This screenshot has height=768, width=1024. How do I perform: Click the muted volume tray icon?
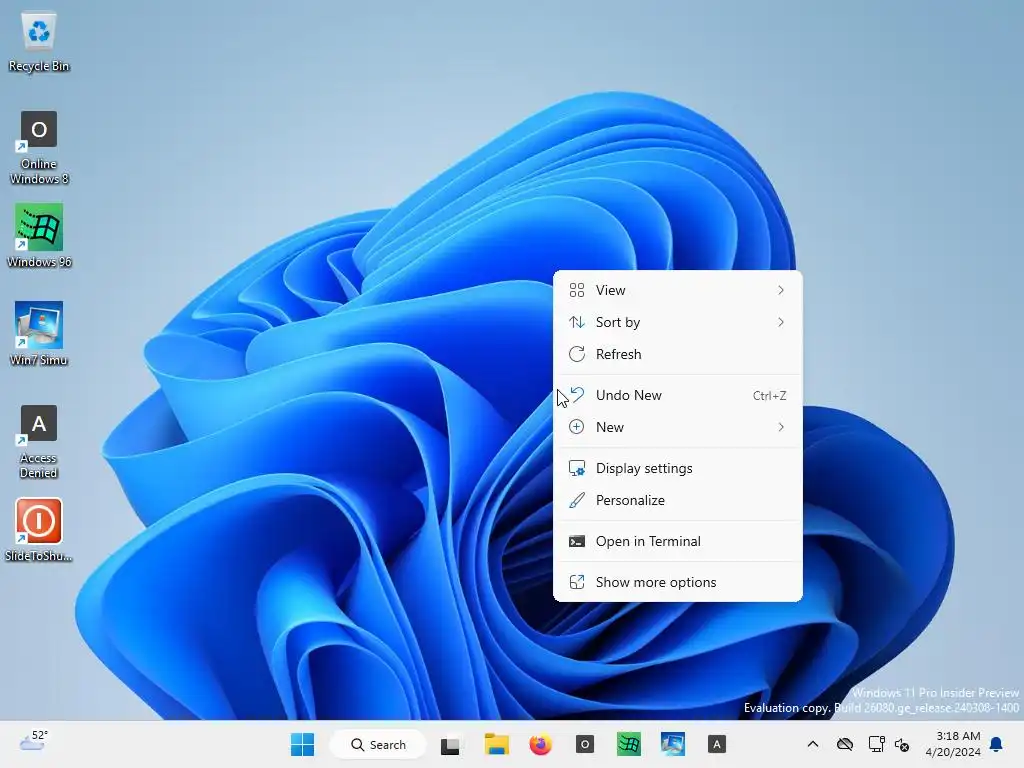(902, 744)
